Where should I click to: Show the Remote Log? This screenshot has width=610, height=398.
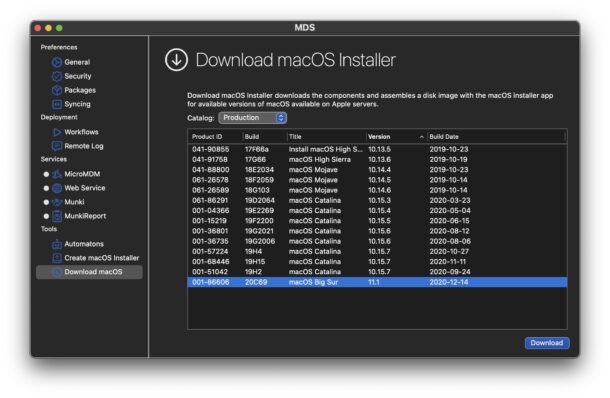[x=84, y=146]
